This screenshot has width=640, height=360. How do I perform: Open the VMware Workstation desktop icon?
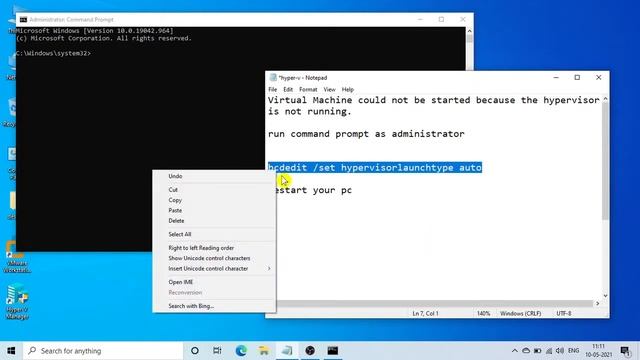pos(17,257)
